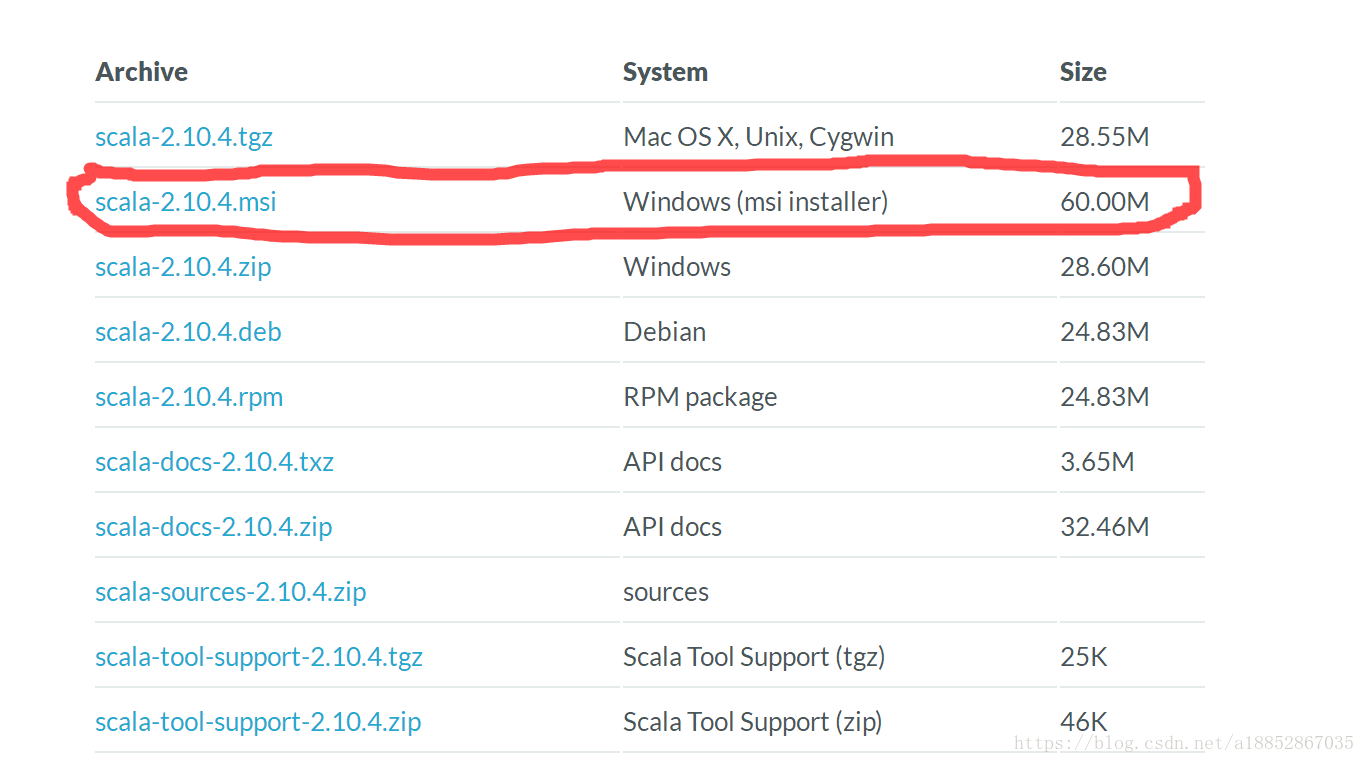Click the scala-2.10.4.deb link
The height and width of the screenshot is (763, 1365).
pyautogui.click(x=188, y=332)
